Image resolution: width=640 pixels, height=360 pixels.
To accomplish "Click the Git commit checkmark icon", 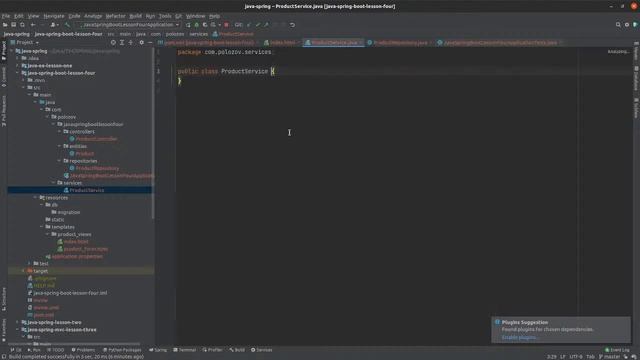I will [x=258, y=25].
